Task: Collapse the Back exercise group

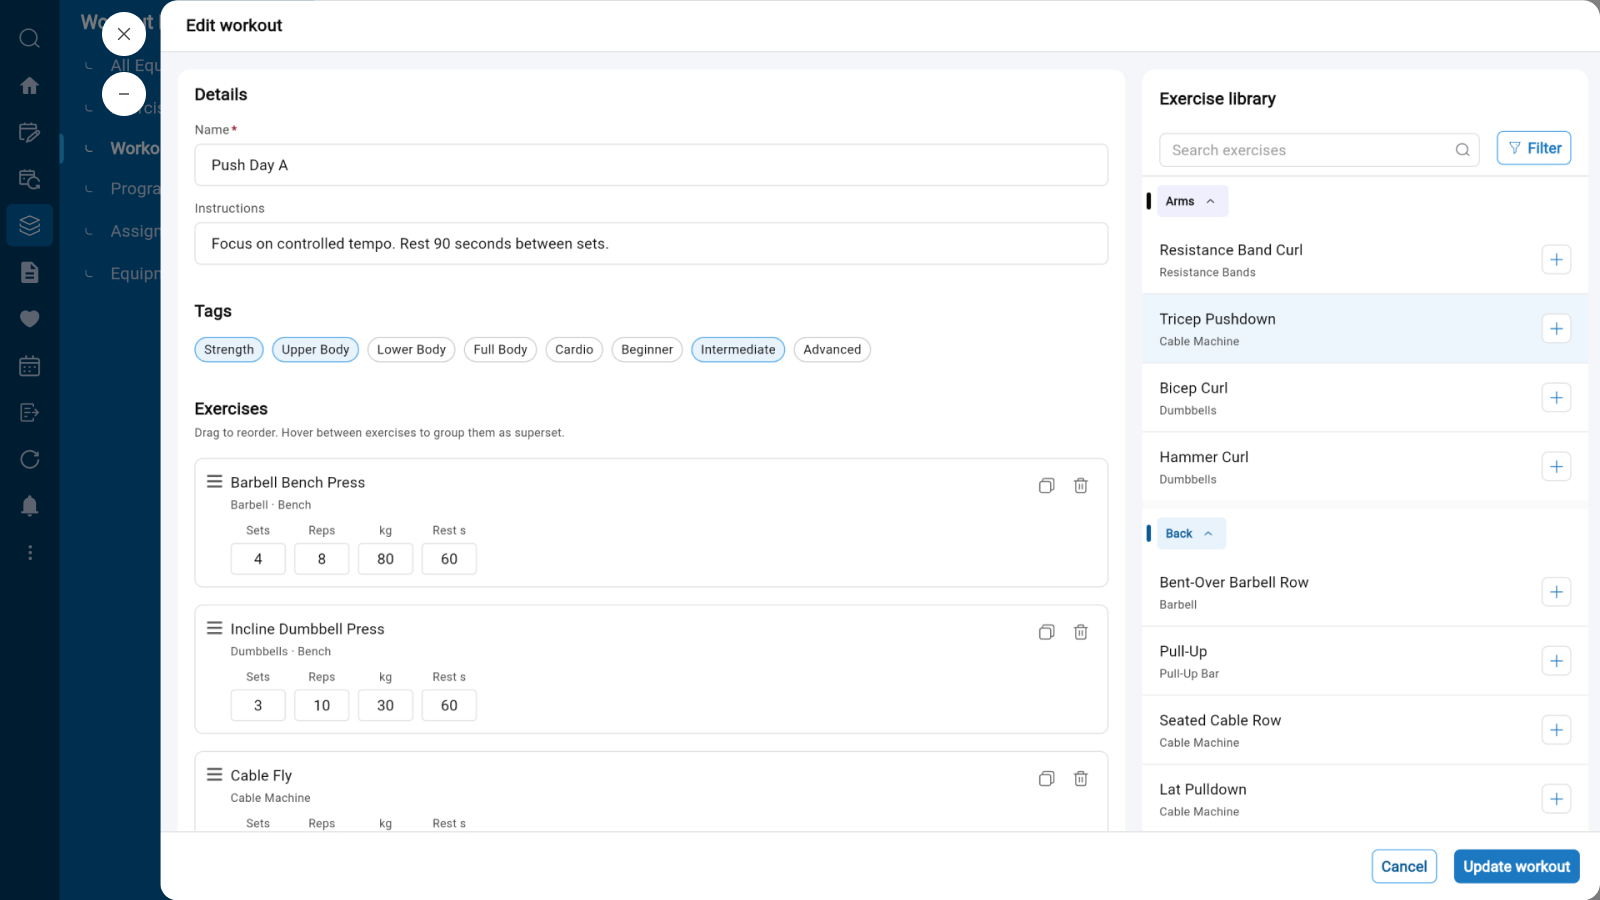Action: pos(1190,534)
